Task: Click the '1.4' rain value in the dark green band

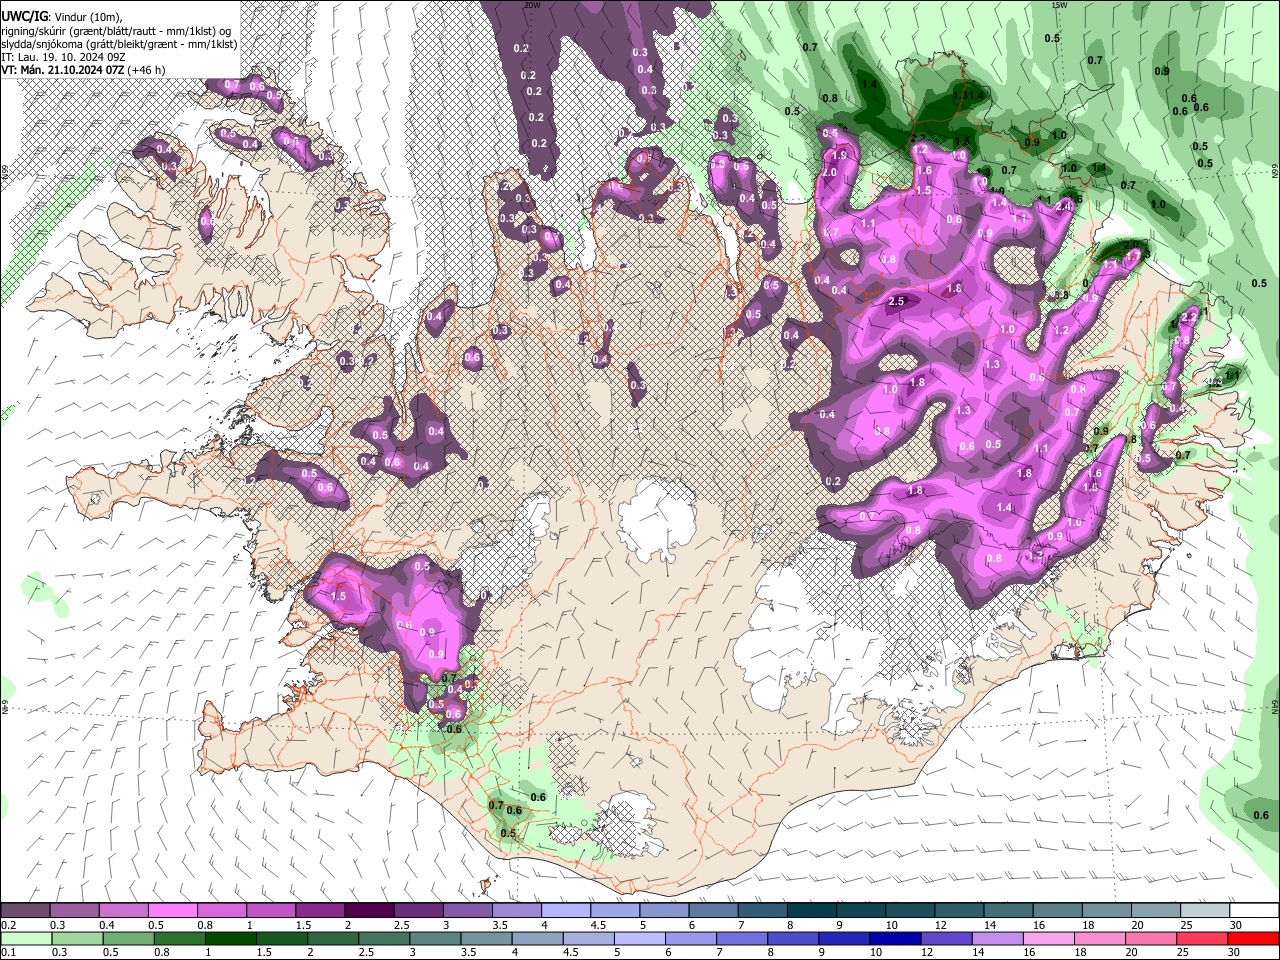Action: [x=869, y=84]
